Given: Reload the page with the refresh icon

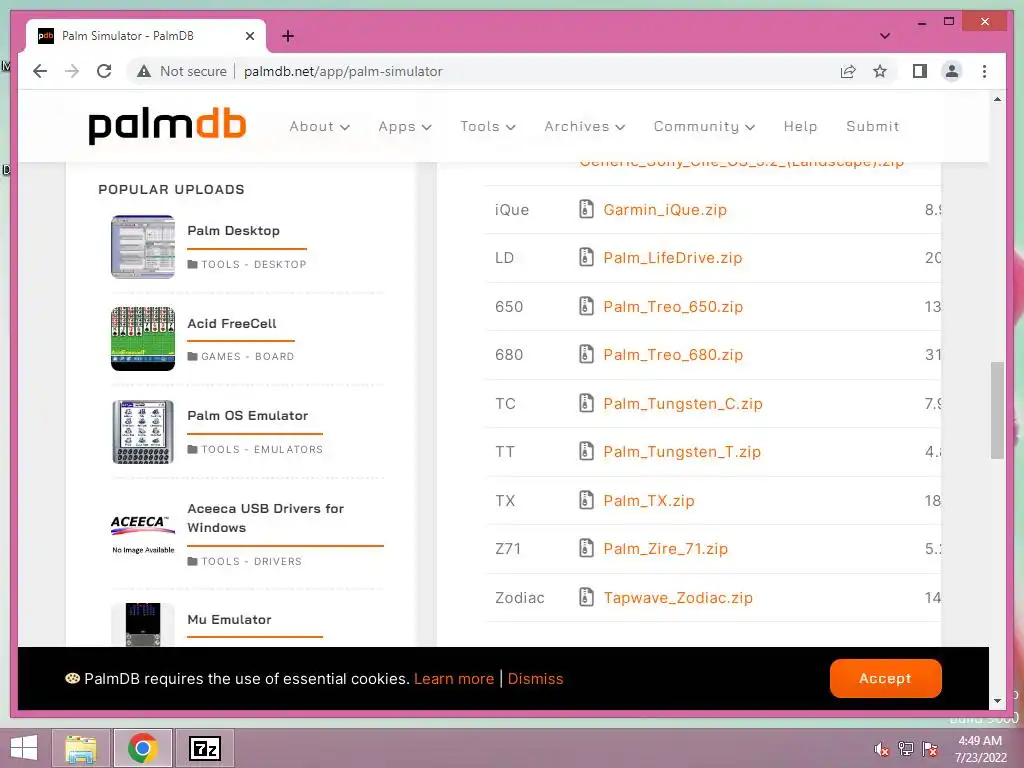Looking at the screenshot, I should pos(104,71).
